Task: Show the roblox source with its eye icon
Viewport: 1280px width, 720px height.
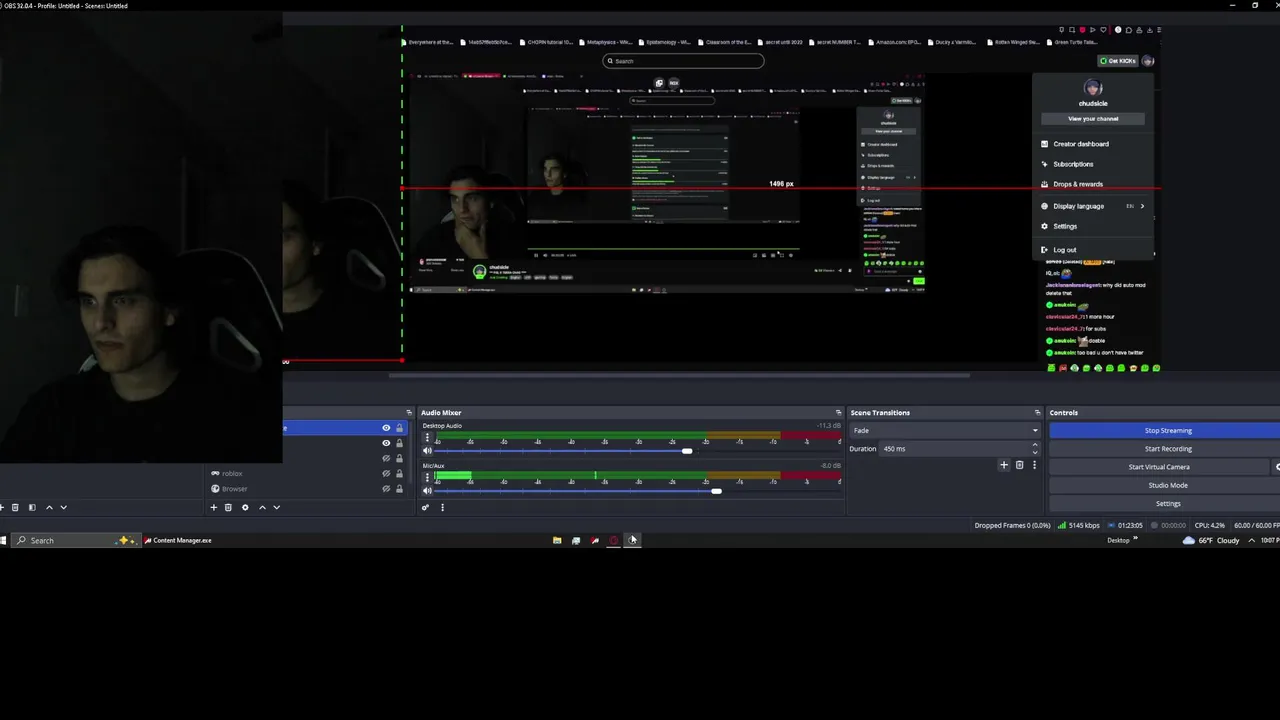Action: click(386, 473)
